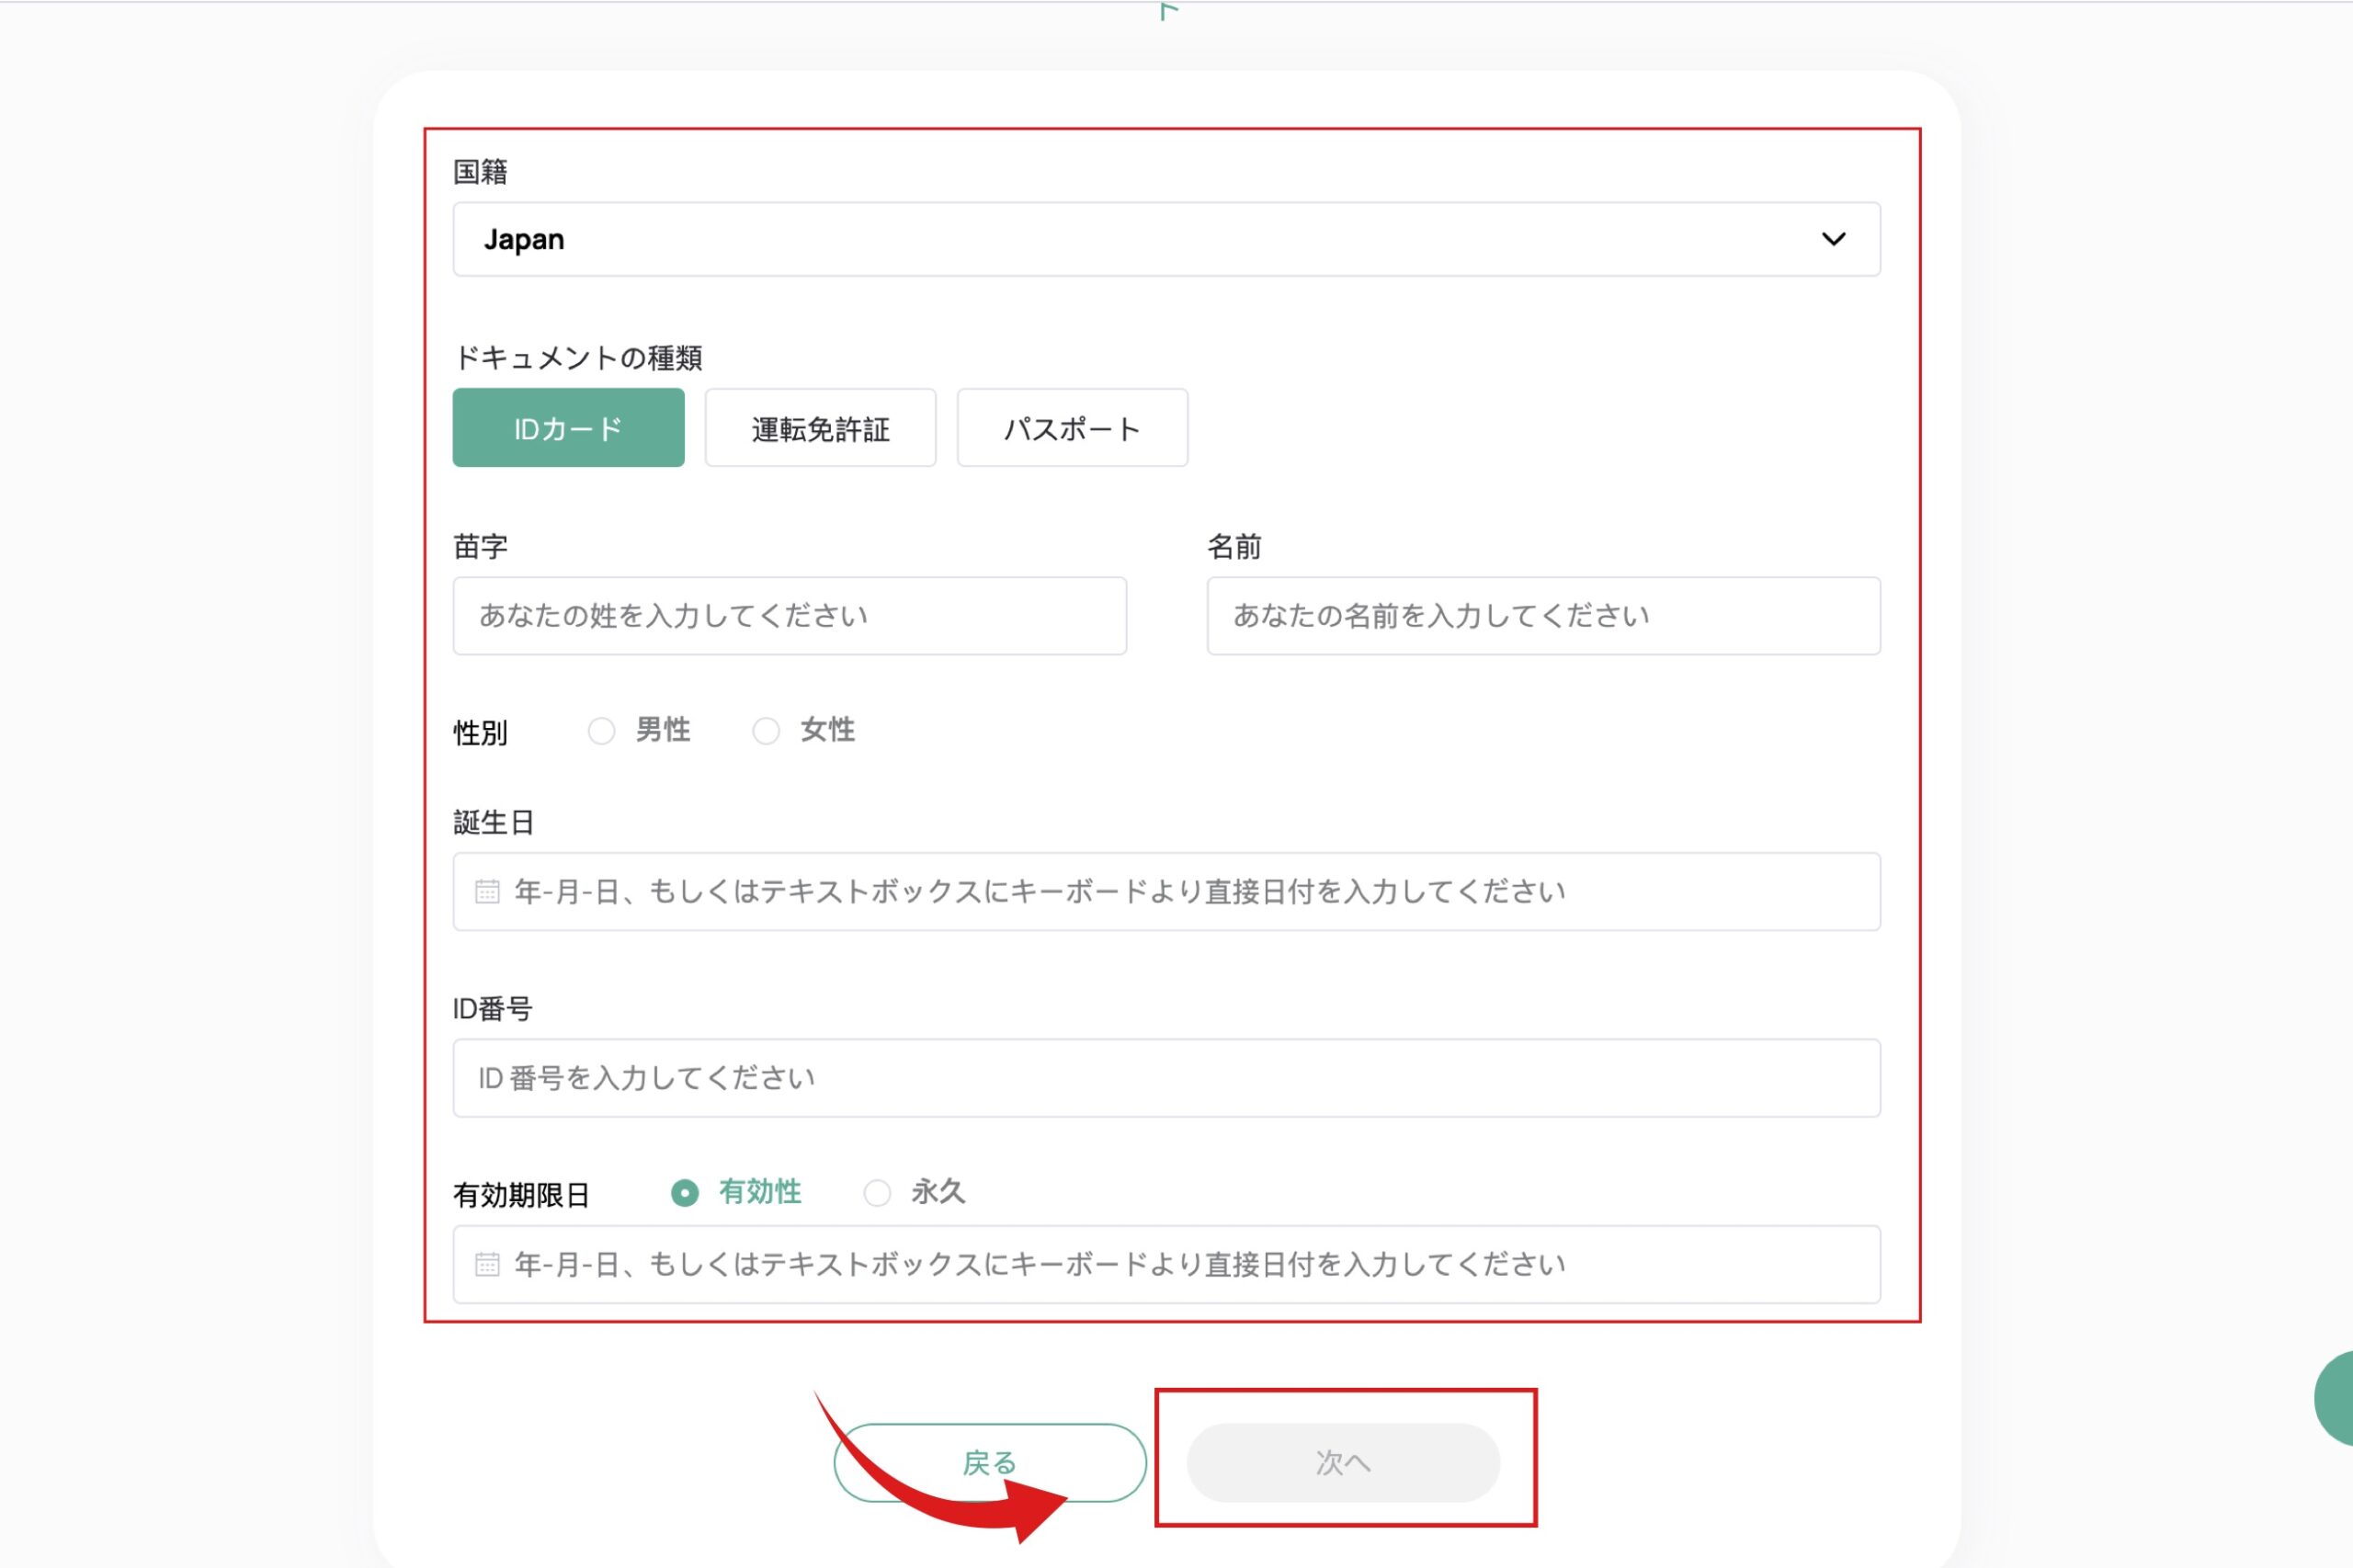Click the 有効期限日 label text
This screenshot has height=1568, width=2353.
(521, 1195)
